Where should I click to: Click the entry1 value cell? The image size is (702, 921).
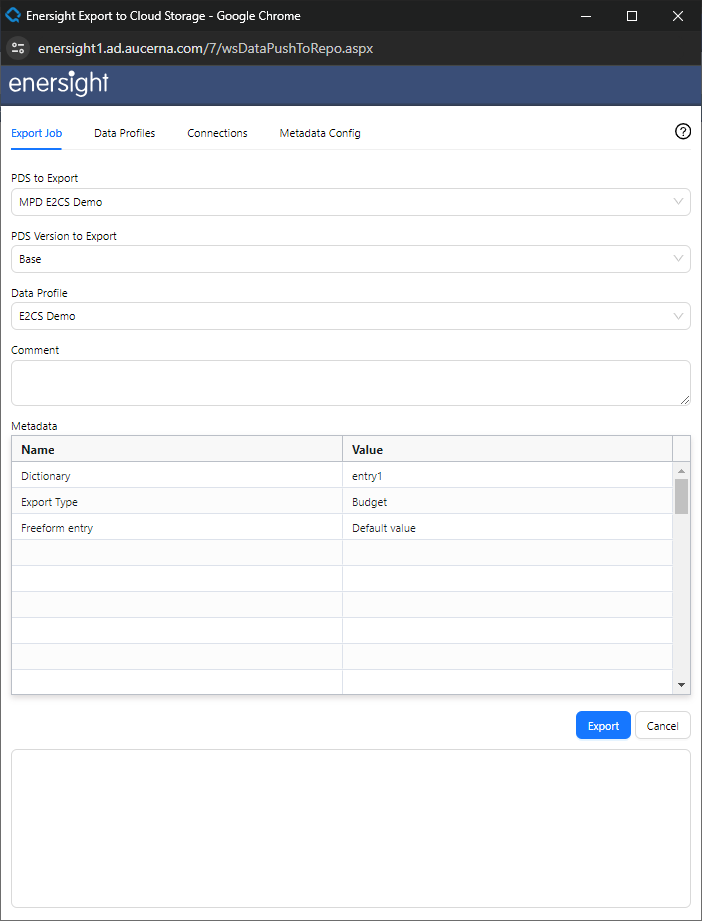(x=508, y=476)
